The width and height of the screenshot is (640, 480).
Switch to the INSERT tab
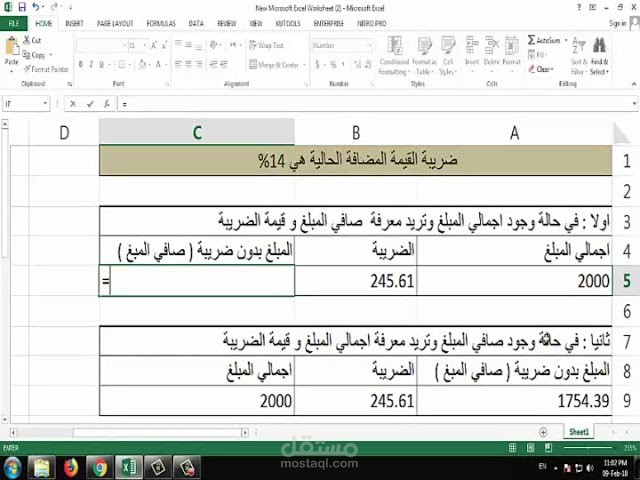(74, 23)
